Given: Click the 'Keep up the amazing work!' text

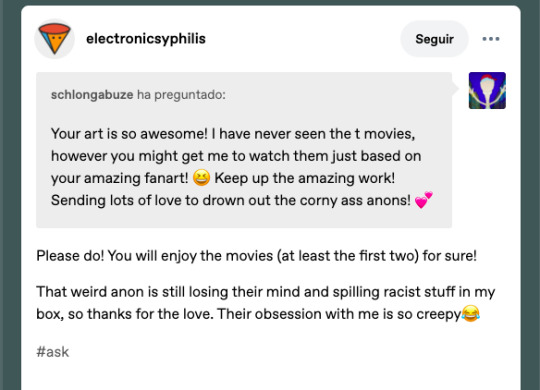Looking at the screenshot, I should point(304,178).
